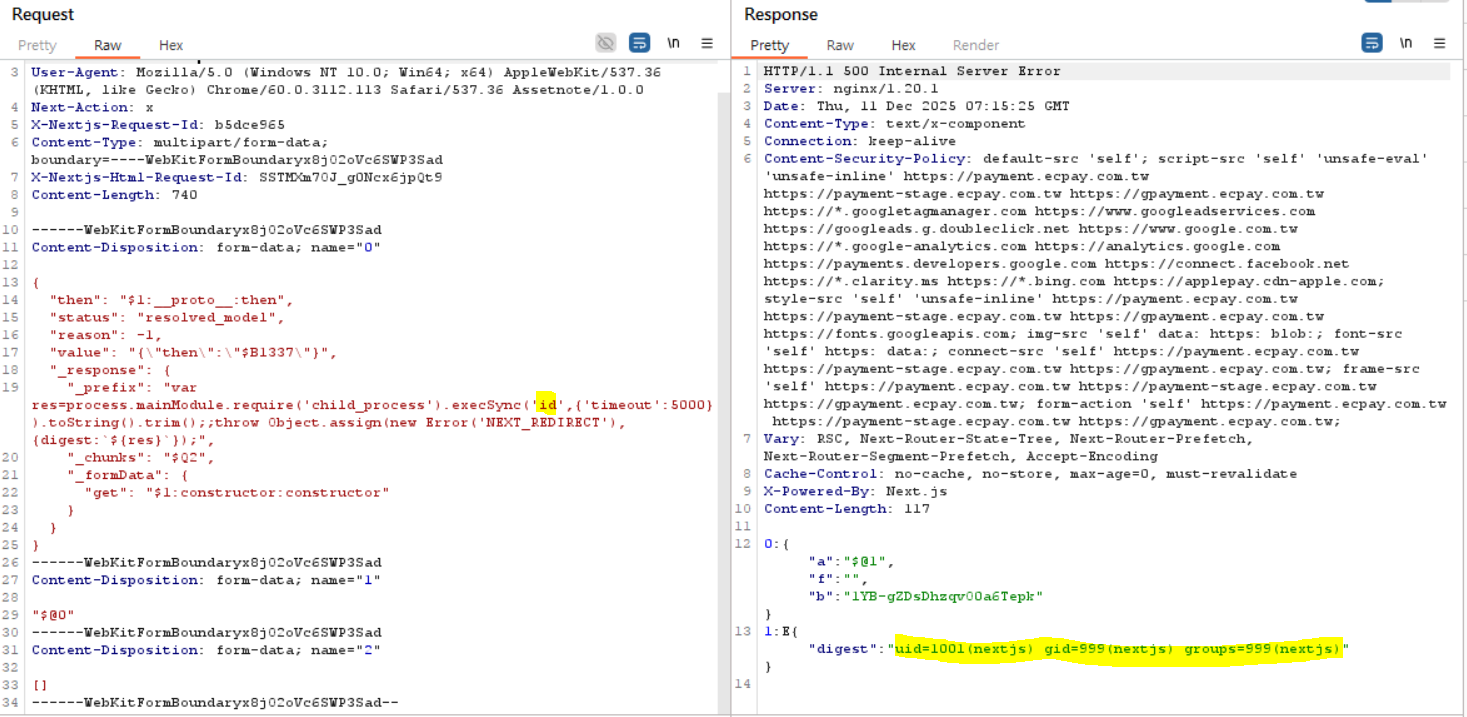The width and height of the screenshot is (1467, 717).
Task: Open Request panel hamburger options menu
Action: pyautogui.click(x=707, y=43)
